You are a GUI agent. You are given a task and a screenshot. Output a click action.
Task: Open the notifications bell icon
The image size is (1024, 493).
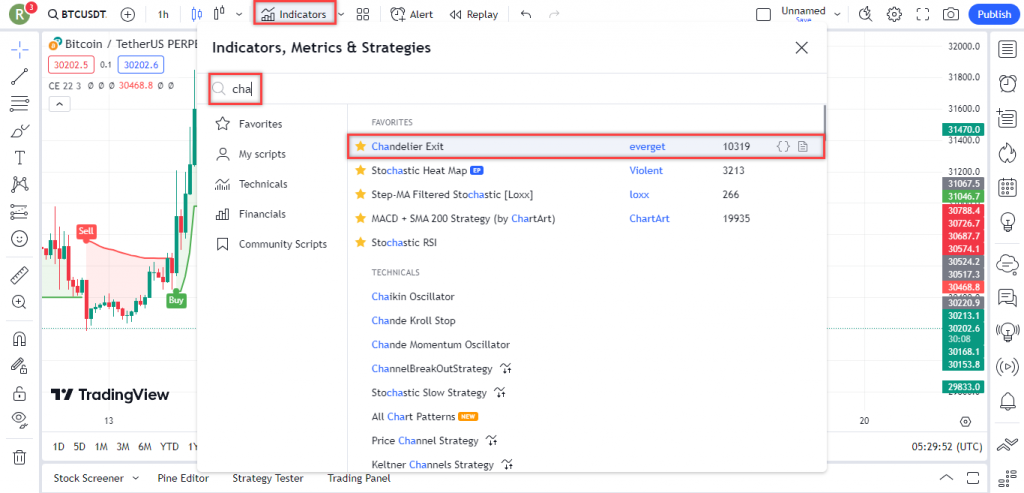(1008, 400)
